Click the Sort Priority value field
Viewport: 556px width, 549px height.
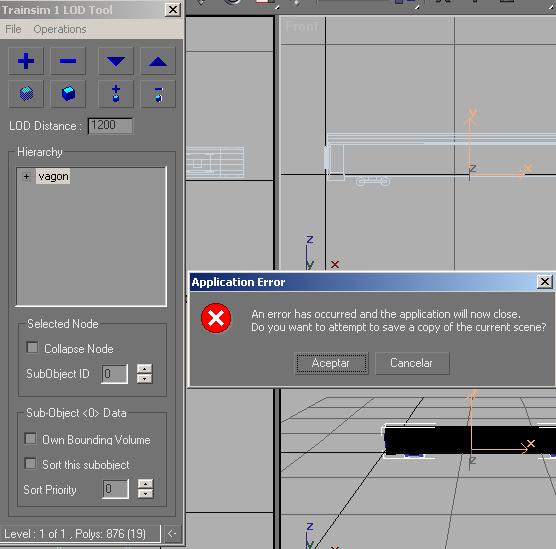click(115, 489)
